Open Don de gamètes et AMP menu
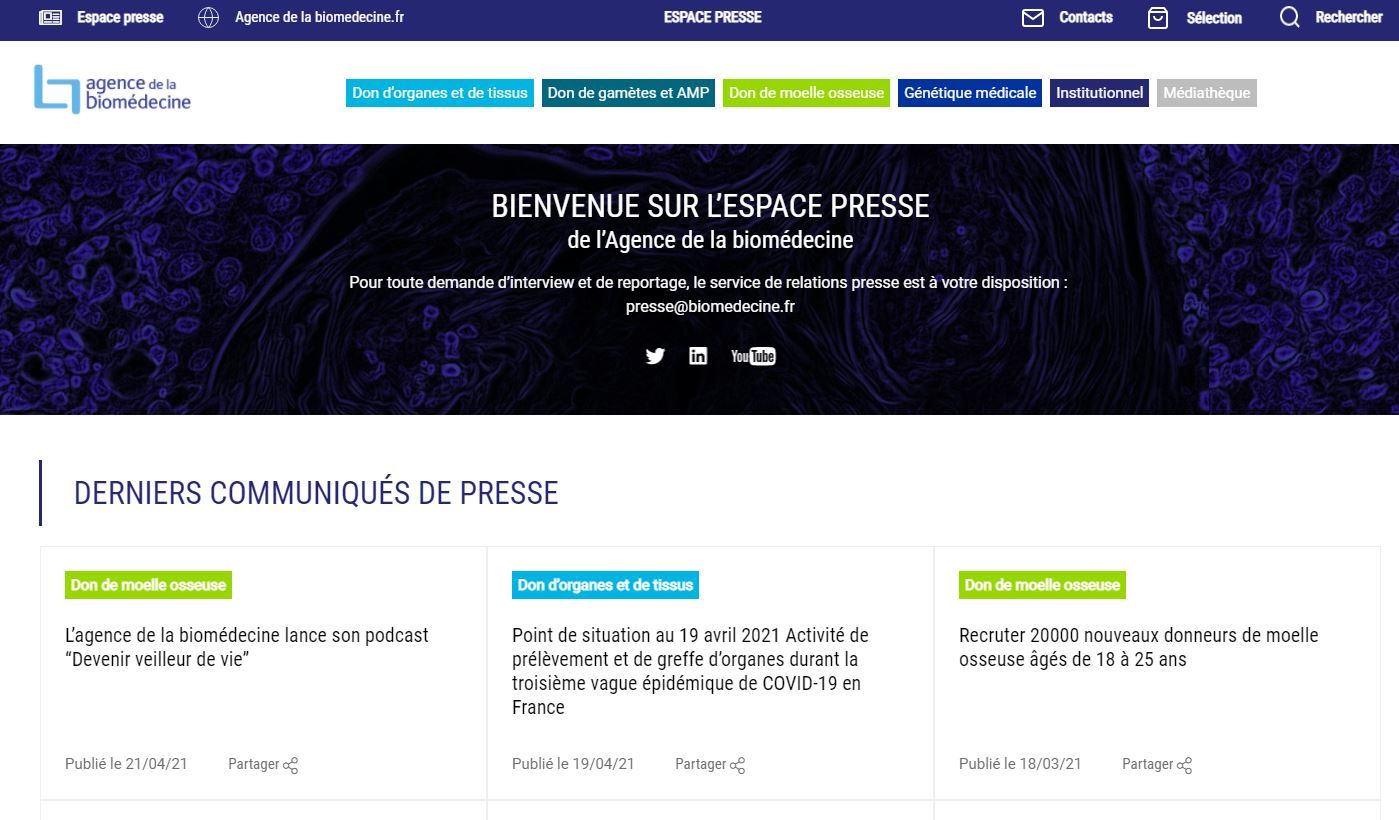Screen dimensions: 1399x820 coord(628,93)
